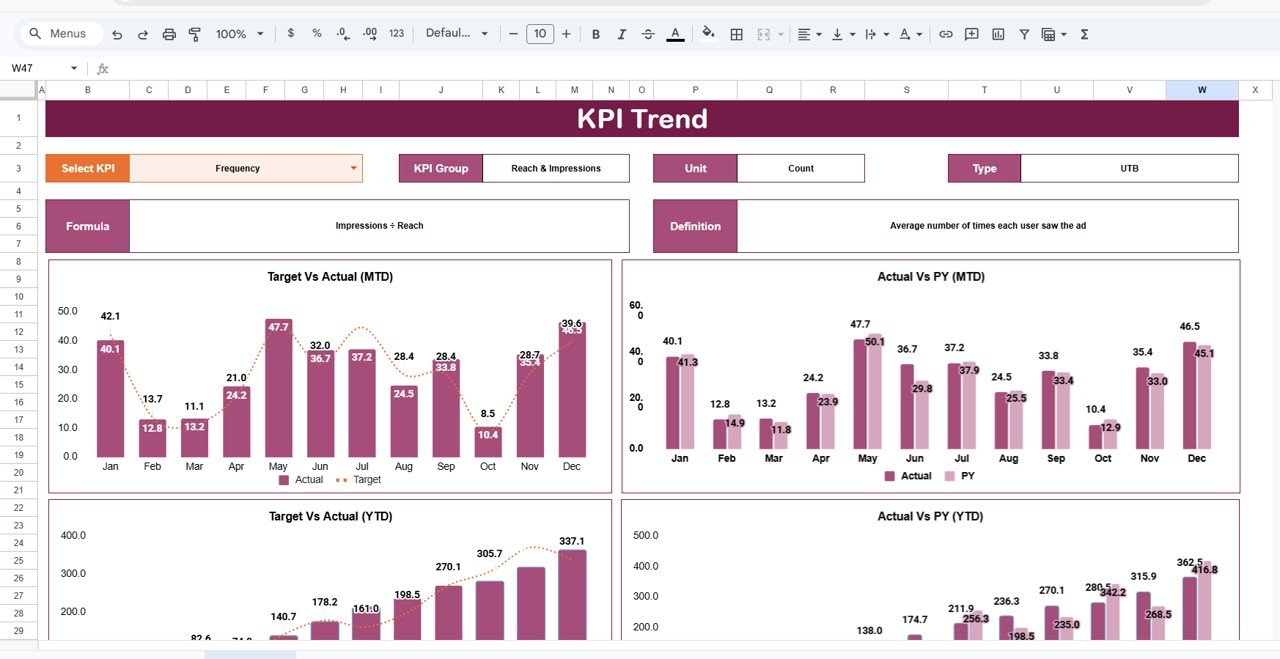Insert a comment using the comment icon
The image size is (1280, 659).
[971, 33]
